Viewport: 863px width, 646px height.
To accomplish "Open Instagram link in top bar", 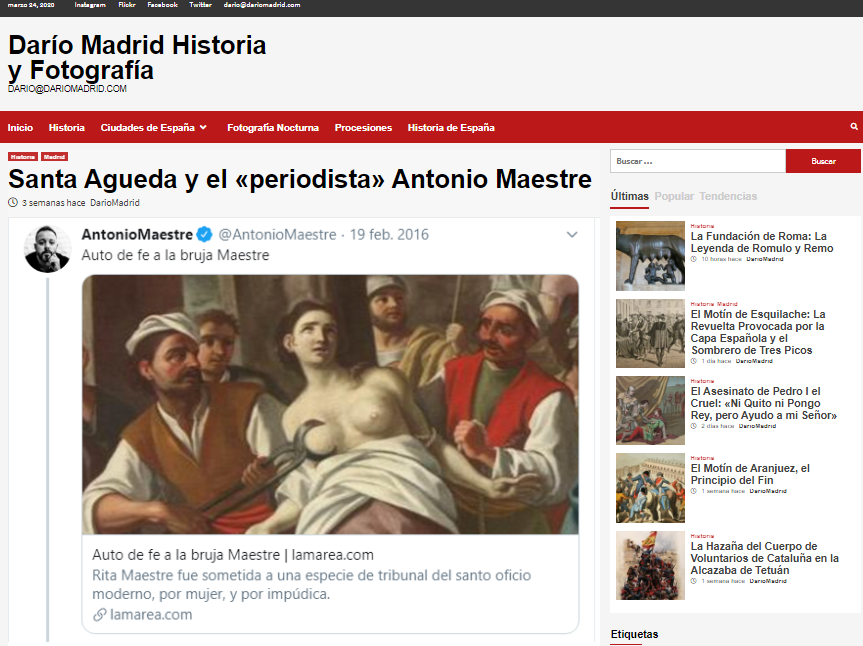I will click(90, 5).
